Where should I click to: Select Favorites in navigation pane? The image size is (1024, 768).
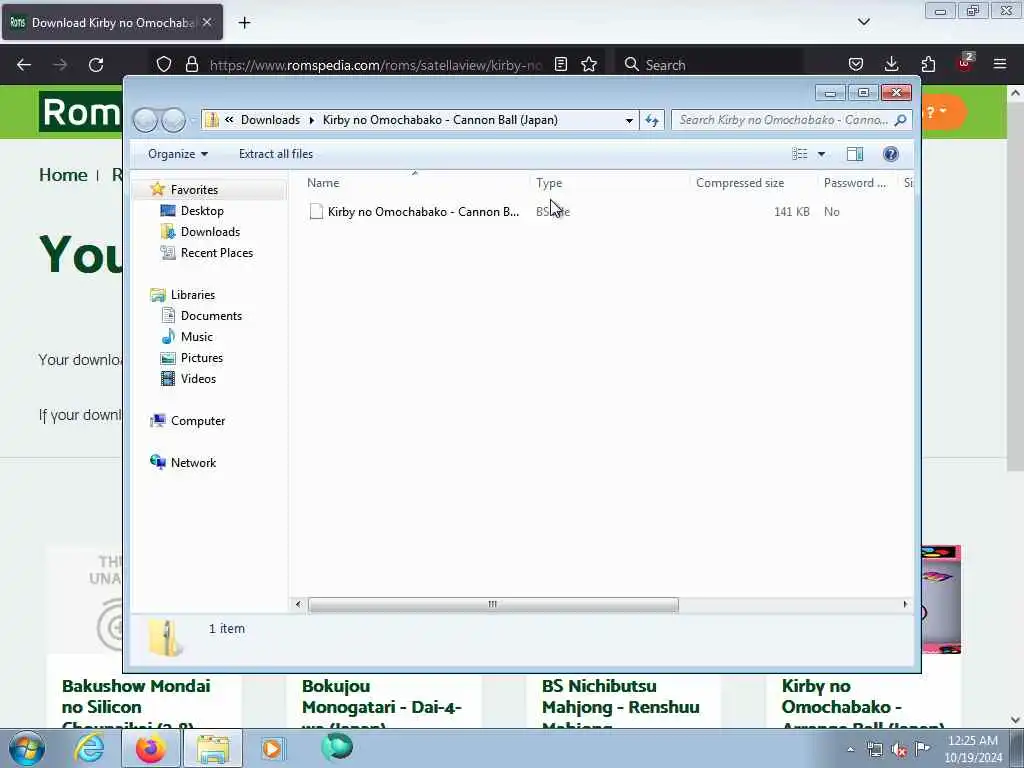click(x=194, y=189)
